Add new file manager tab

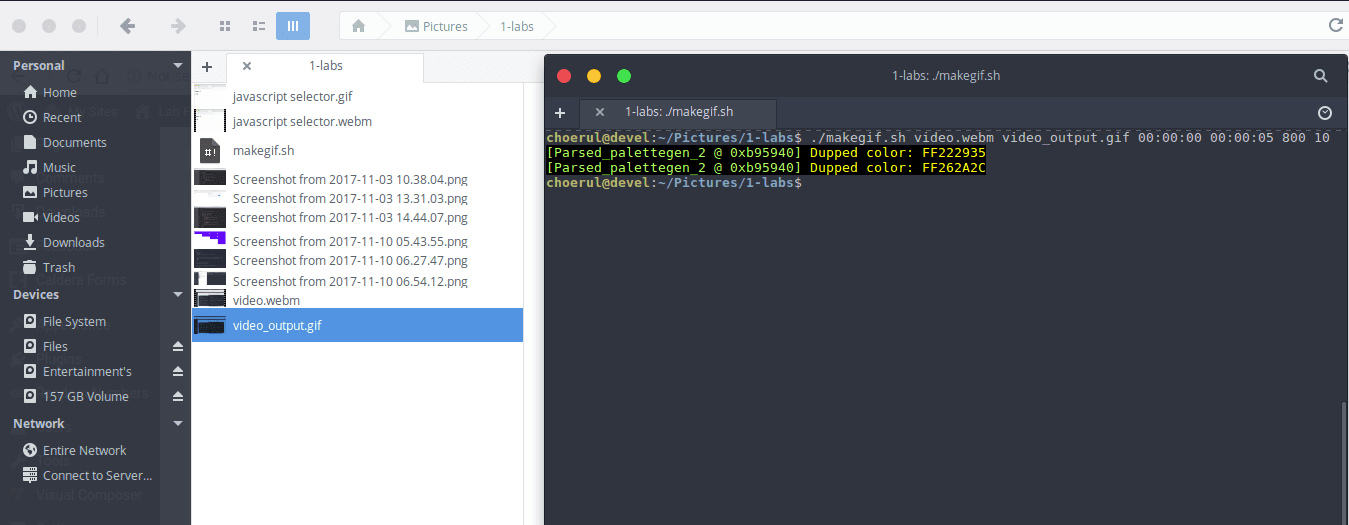coord(207,67)
